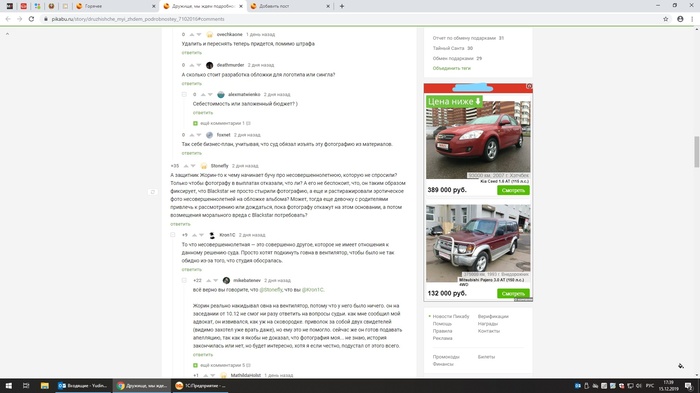Open 'Правила' footer link
The height and width of the screenshot is (393, 700).
(x=442, y=331)
